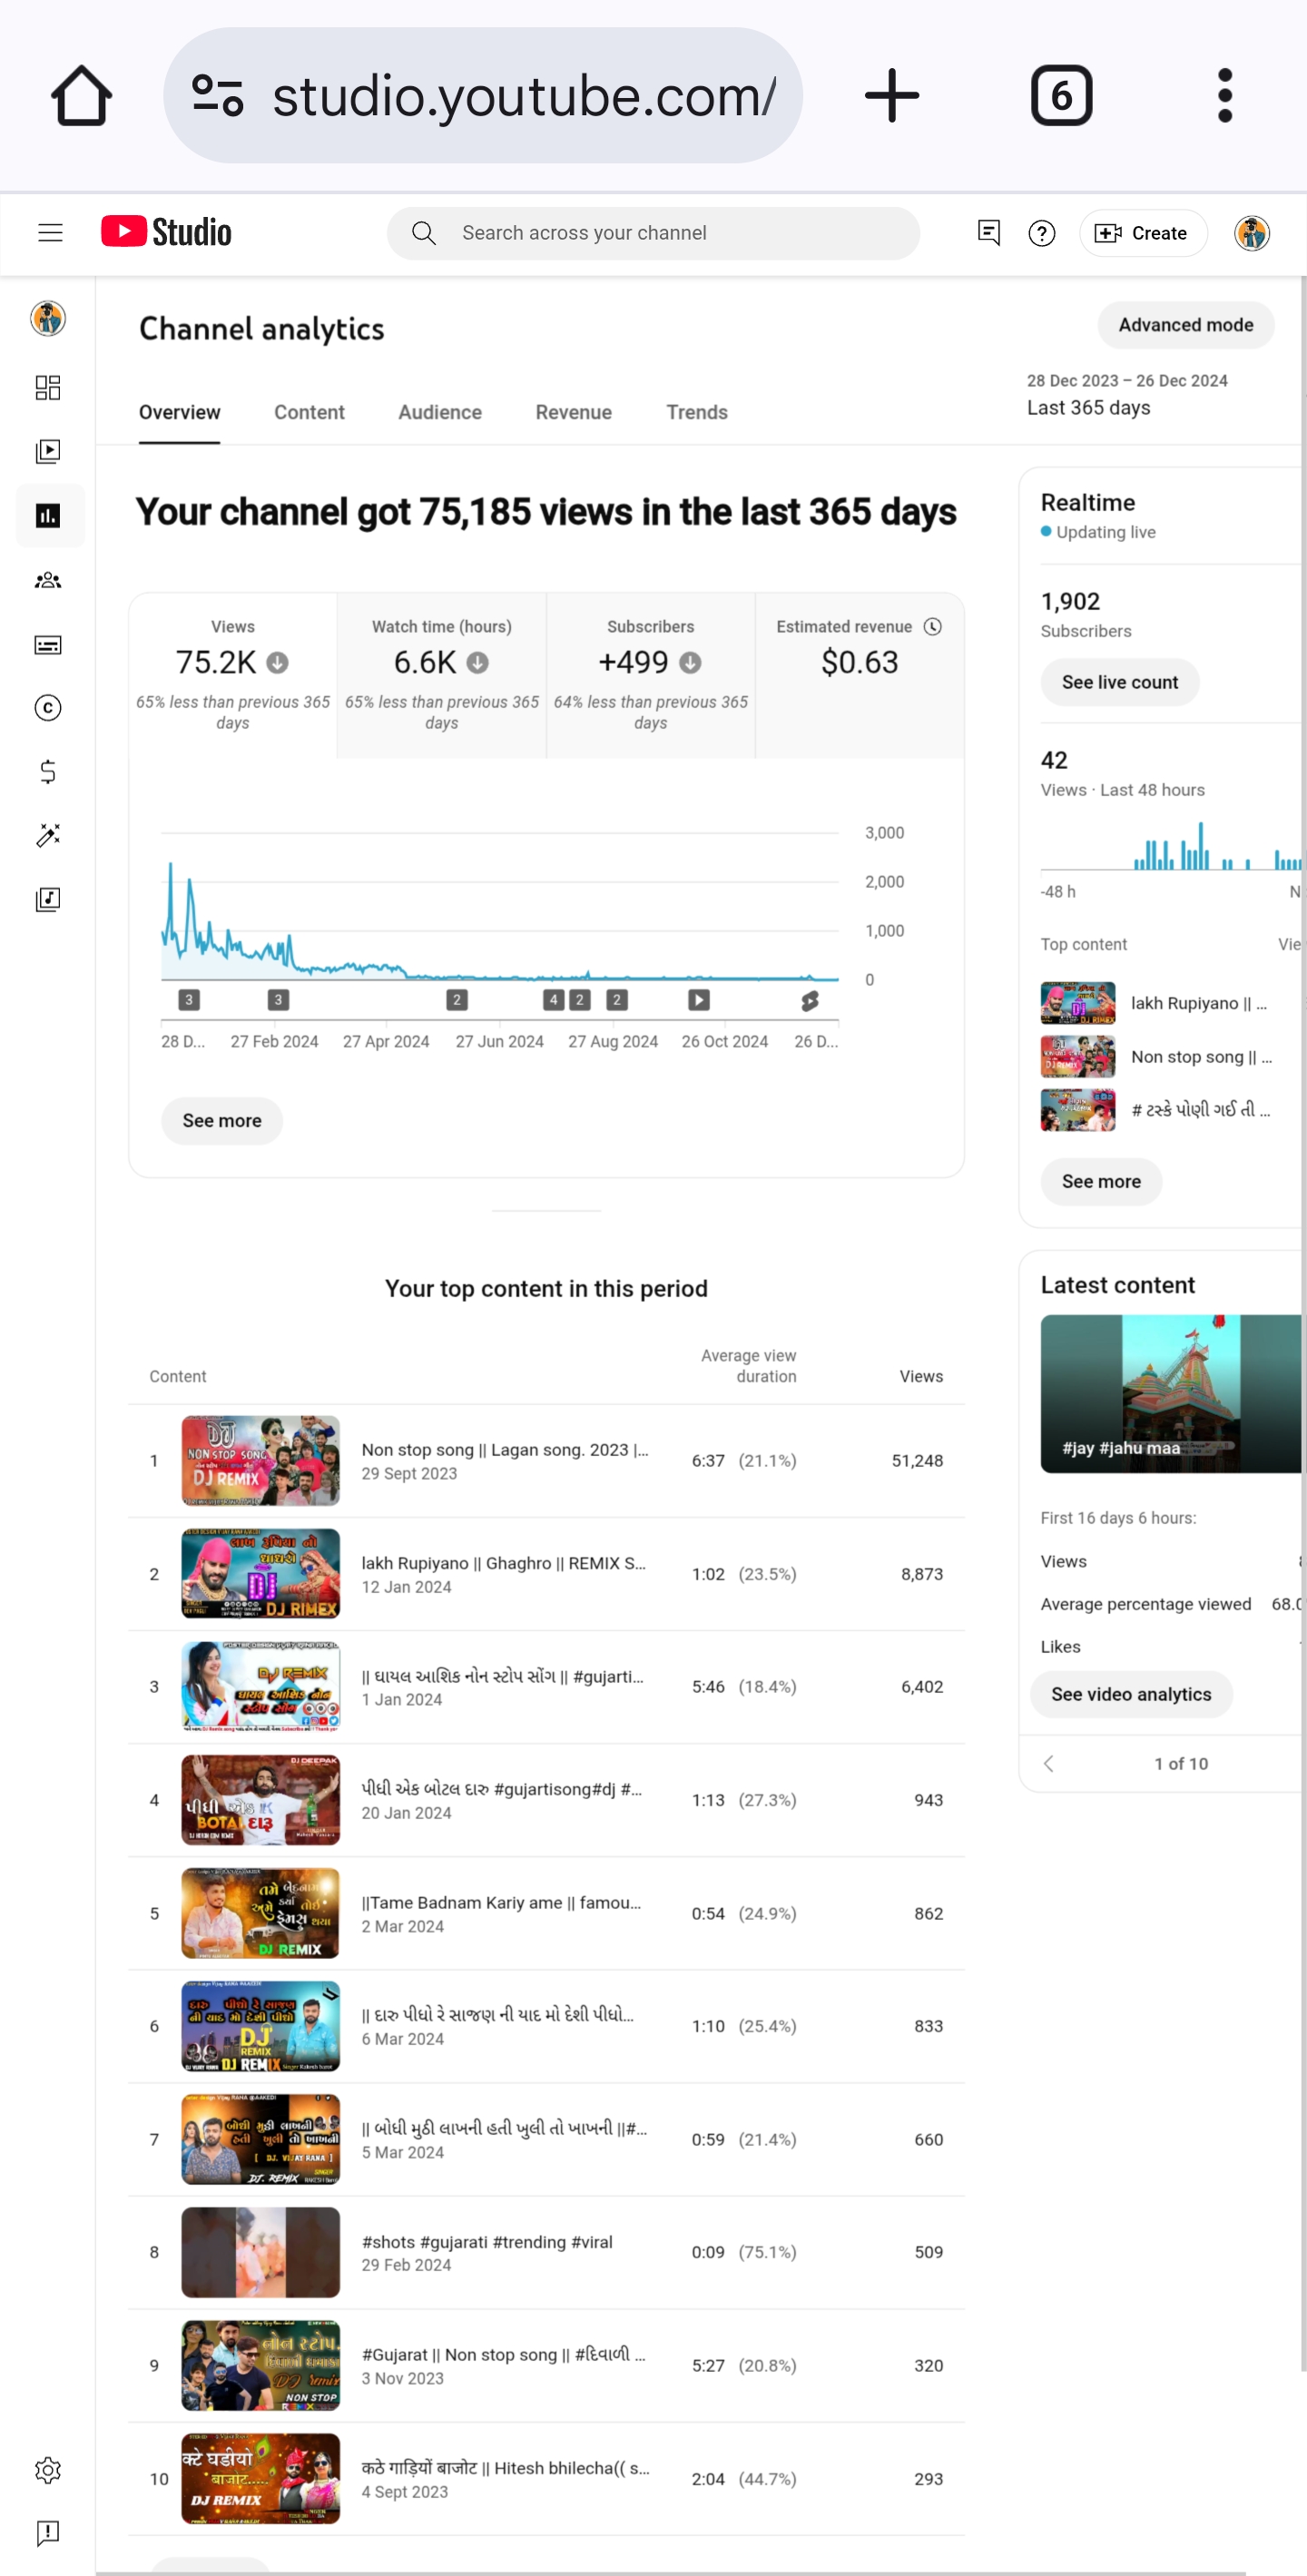Switch to the Audience tab
This screenshot has width=1307, height=2576.
[x=440, y=412]
